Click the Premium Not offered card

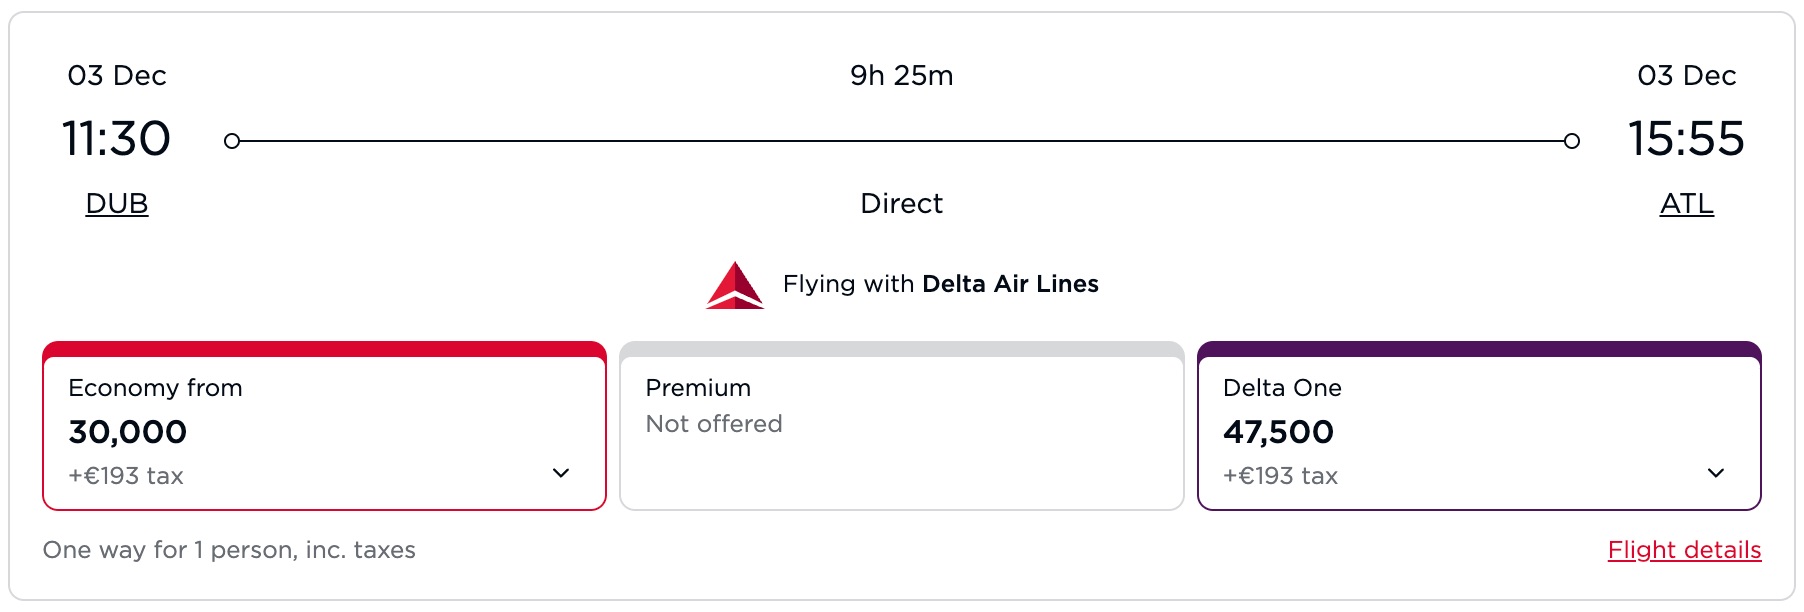pos(902,428)
